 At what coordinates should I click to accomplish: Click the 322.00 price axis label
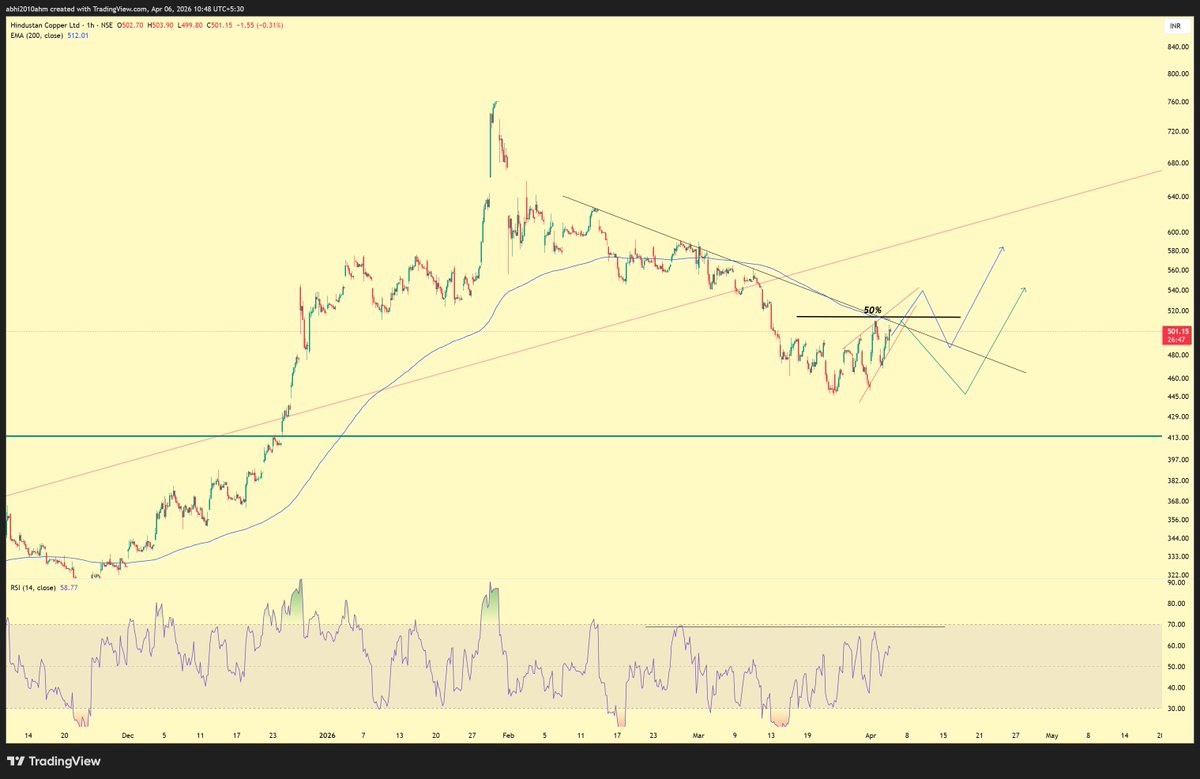pos(1177,575)
